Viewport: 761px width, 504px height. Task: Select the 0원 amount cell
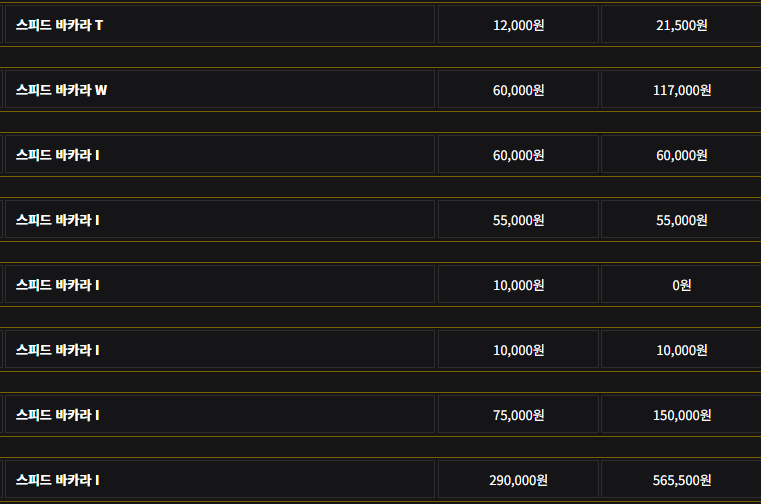[681, 285]
